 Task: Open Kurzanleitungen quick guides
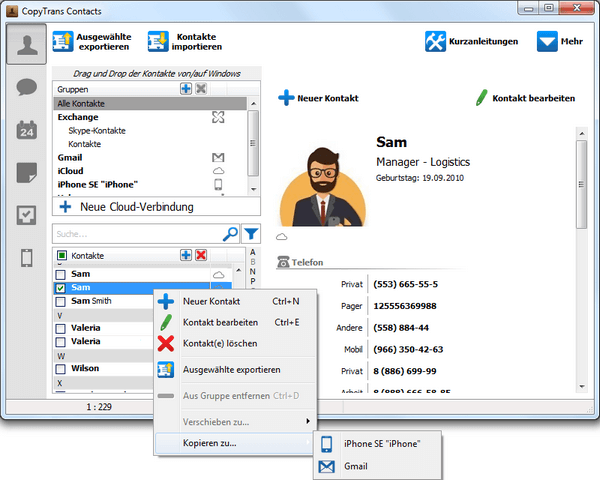click(x=471, y=41)
